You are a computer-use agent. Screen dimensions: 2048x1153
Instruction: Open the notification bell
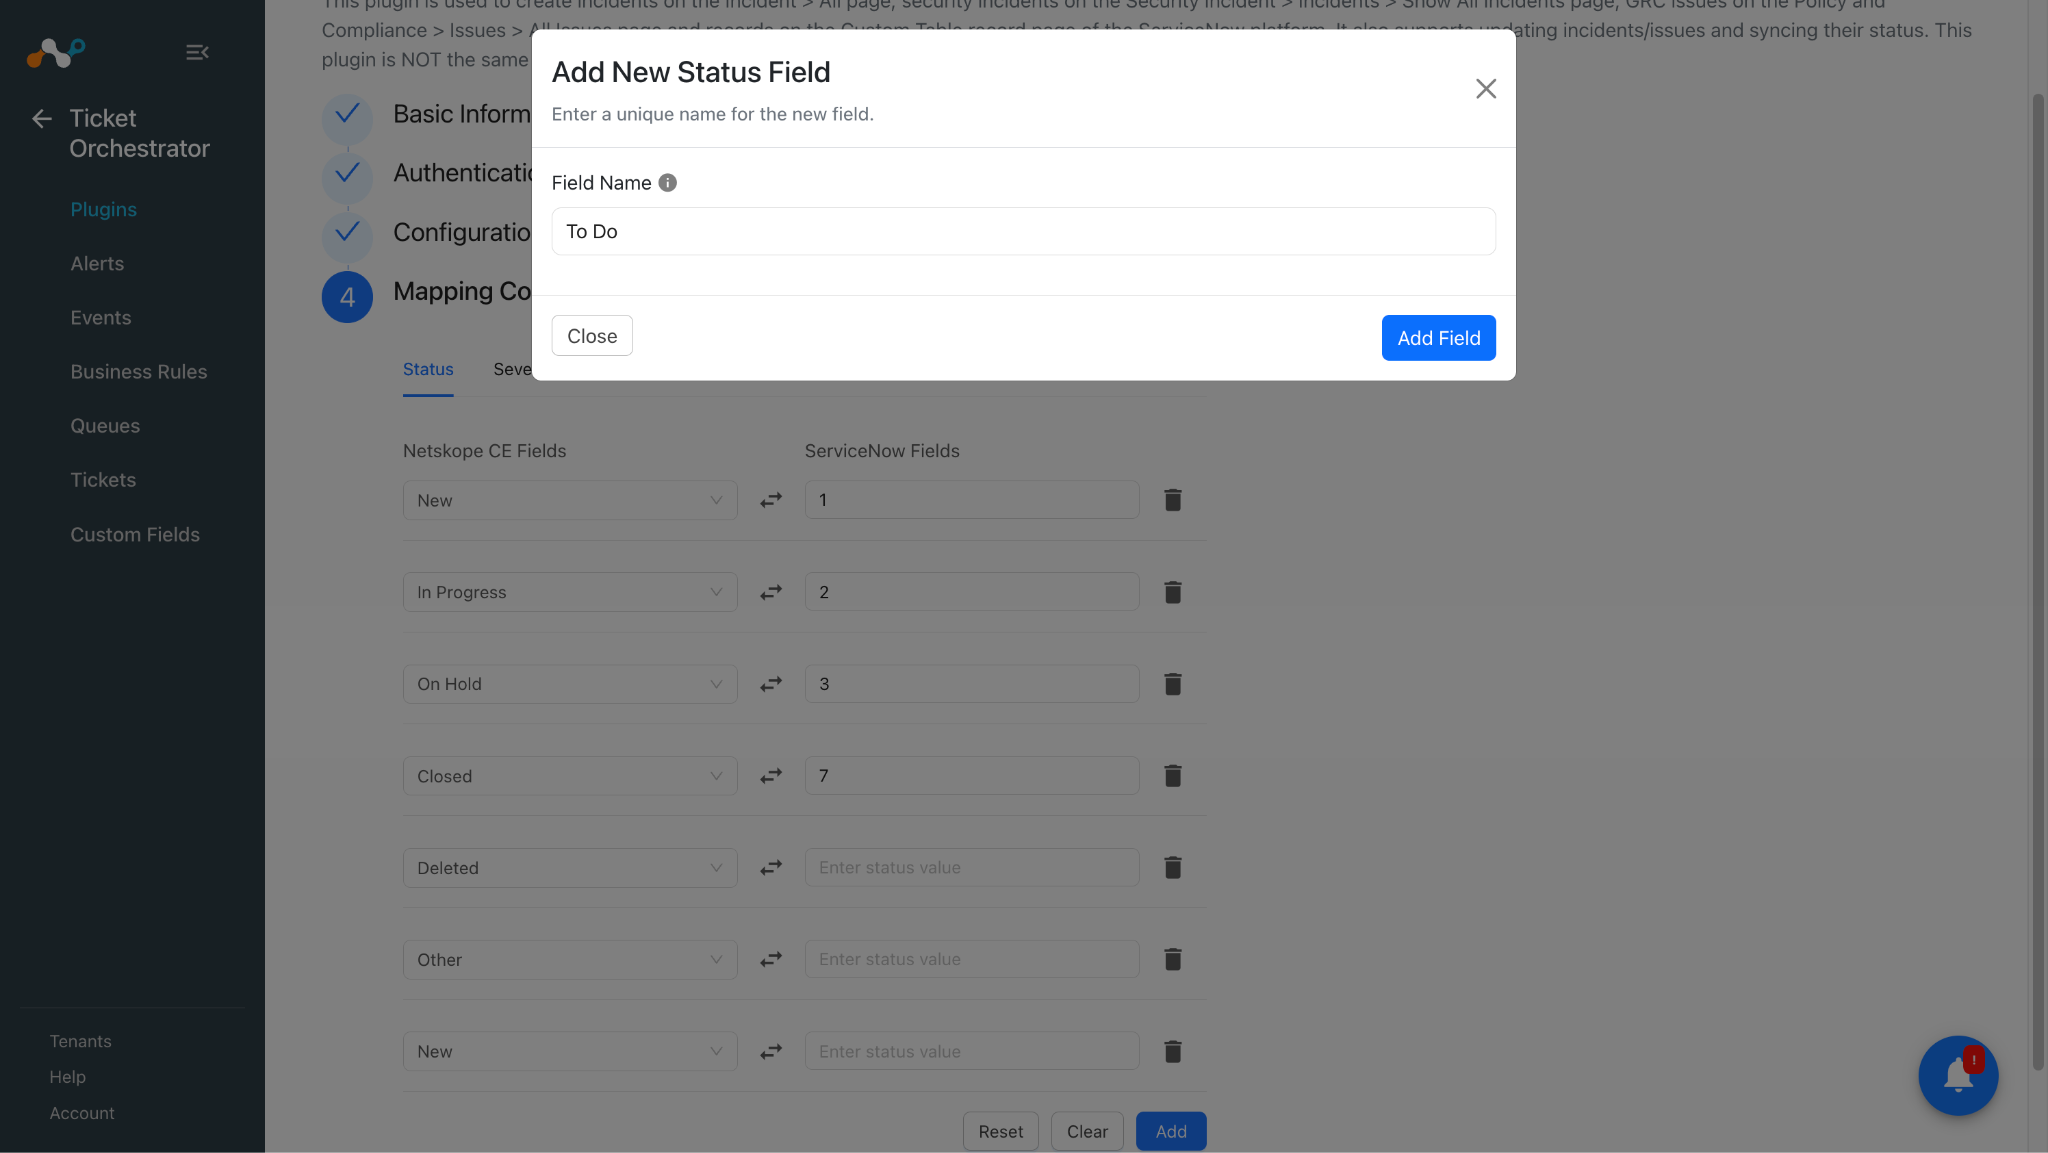[1958, 1076]
